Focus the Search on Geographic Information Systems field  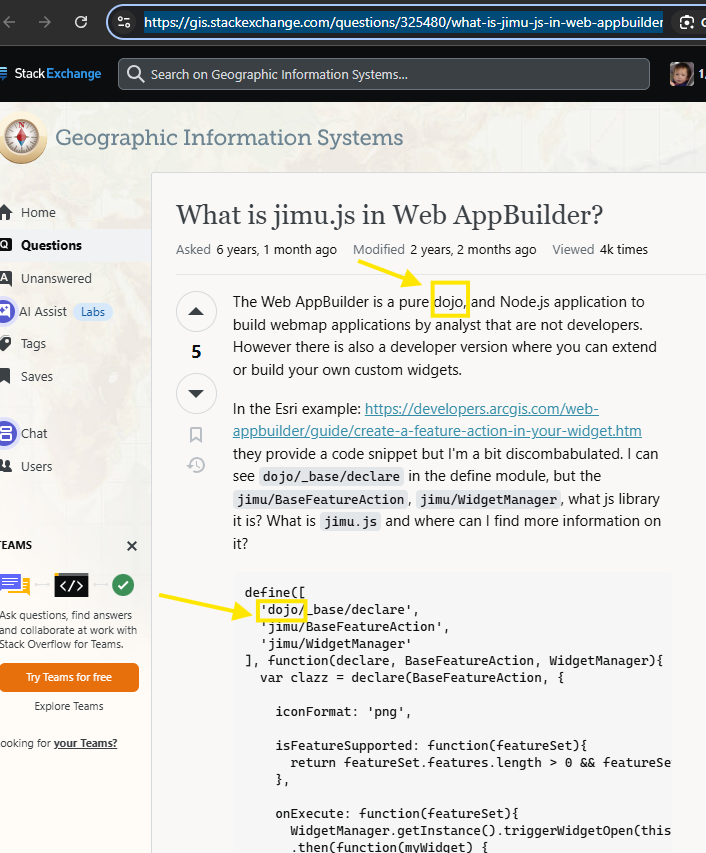384,74
